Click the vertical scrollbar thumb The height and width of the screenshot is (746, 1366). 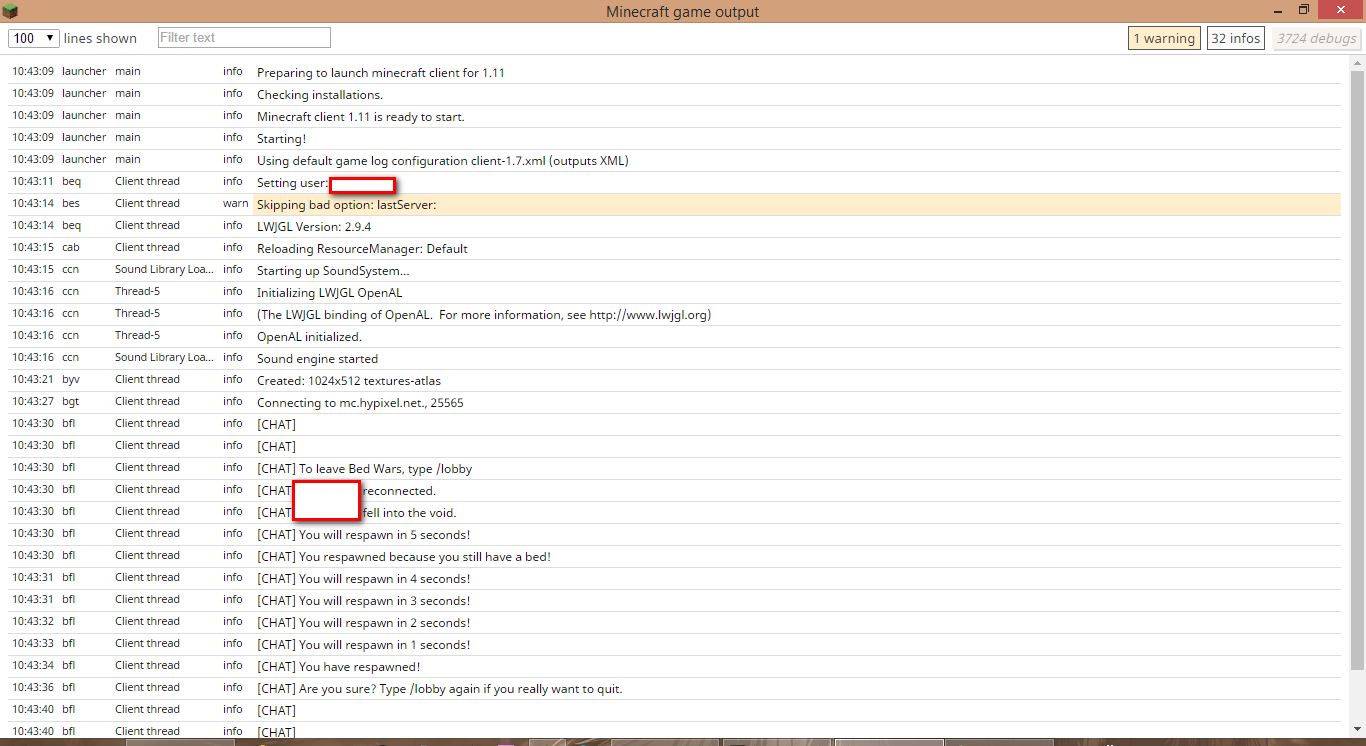[x=1357, y=370]
